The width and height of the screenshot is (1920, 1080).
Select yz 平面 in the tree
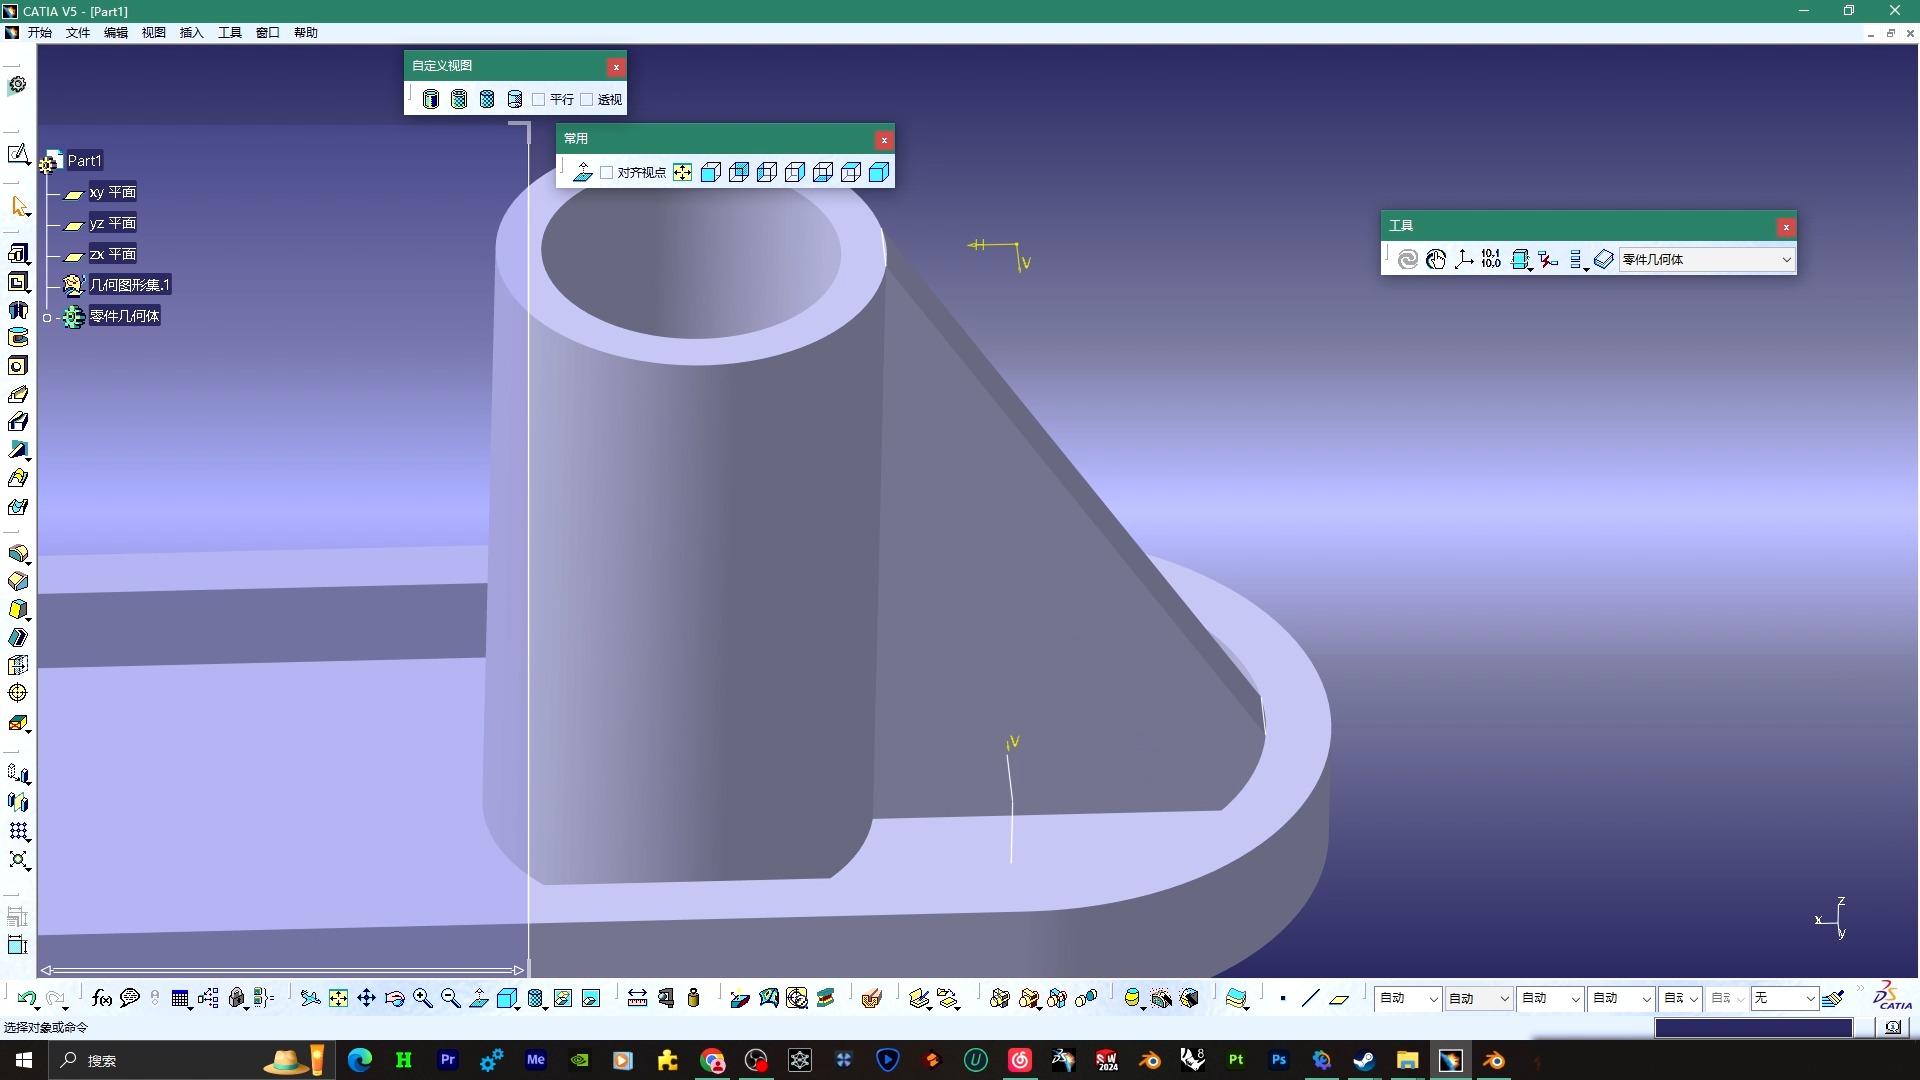pos(112,223)
